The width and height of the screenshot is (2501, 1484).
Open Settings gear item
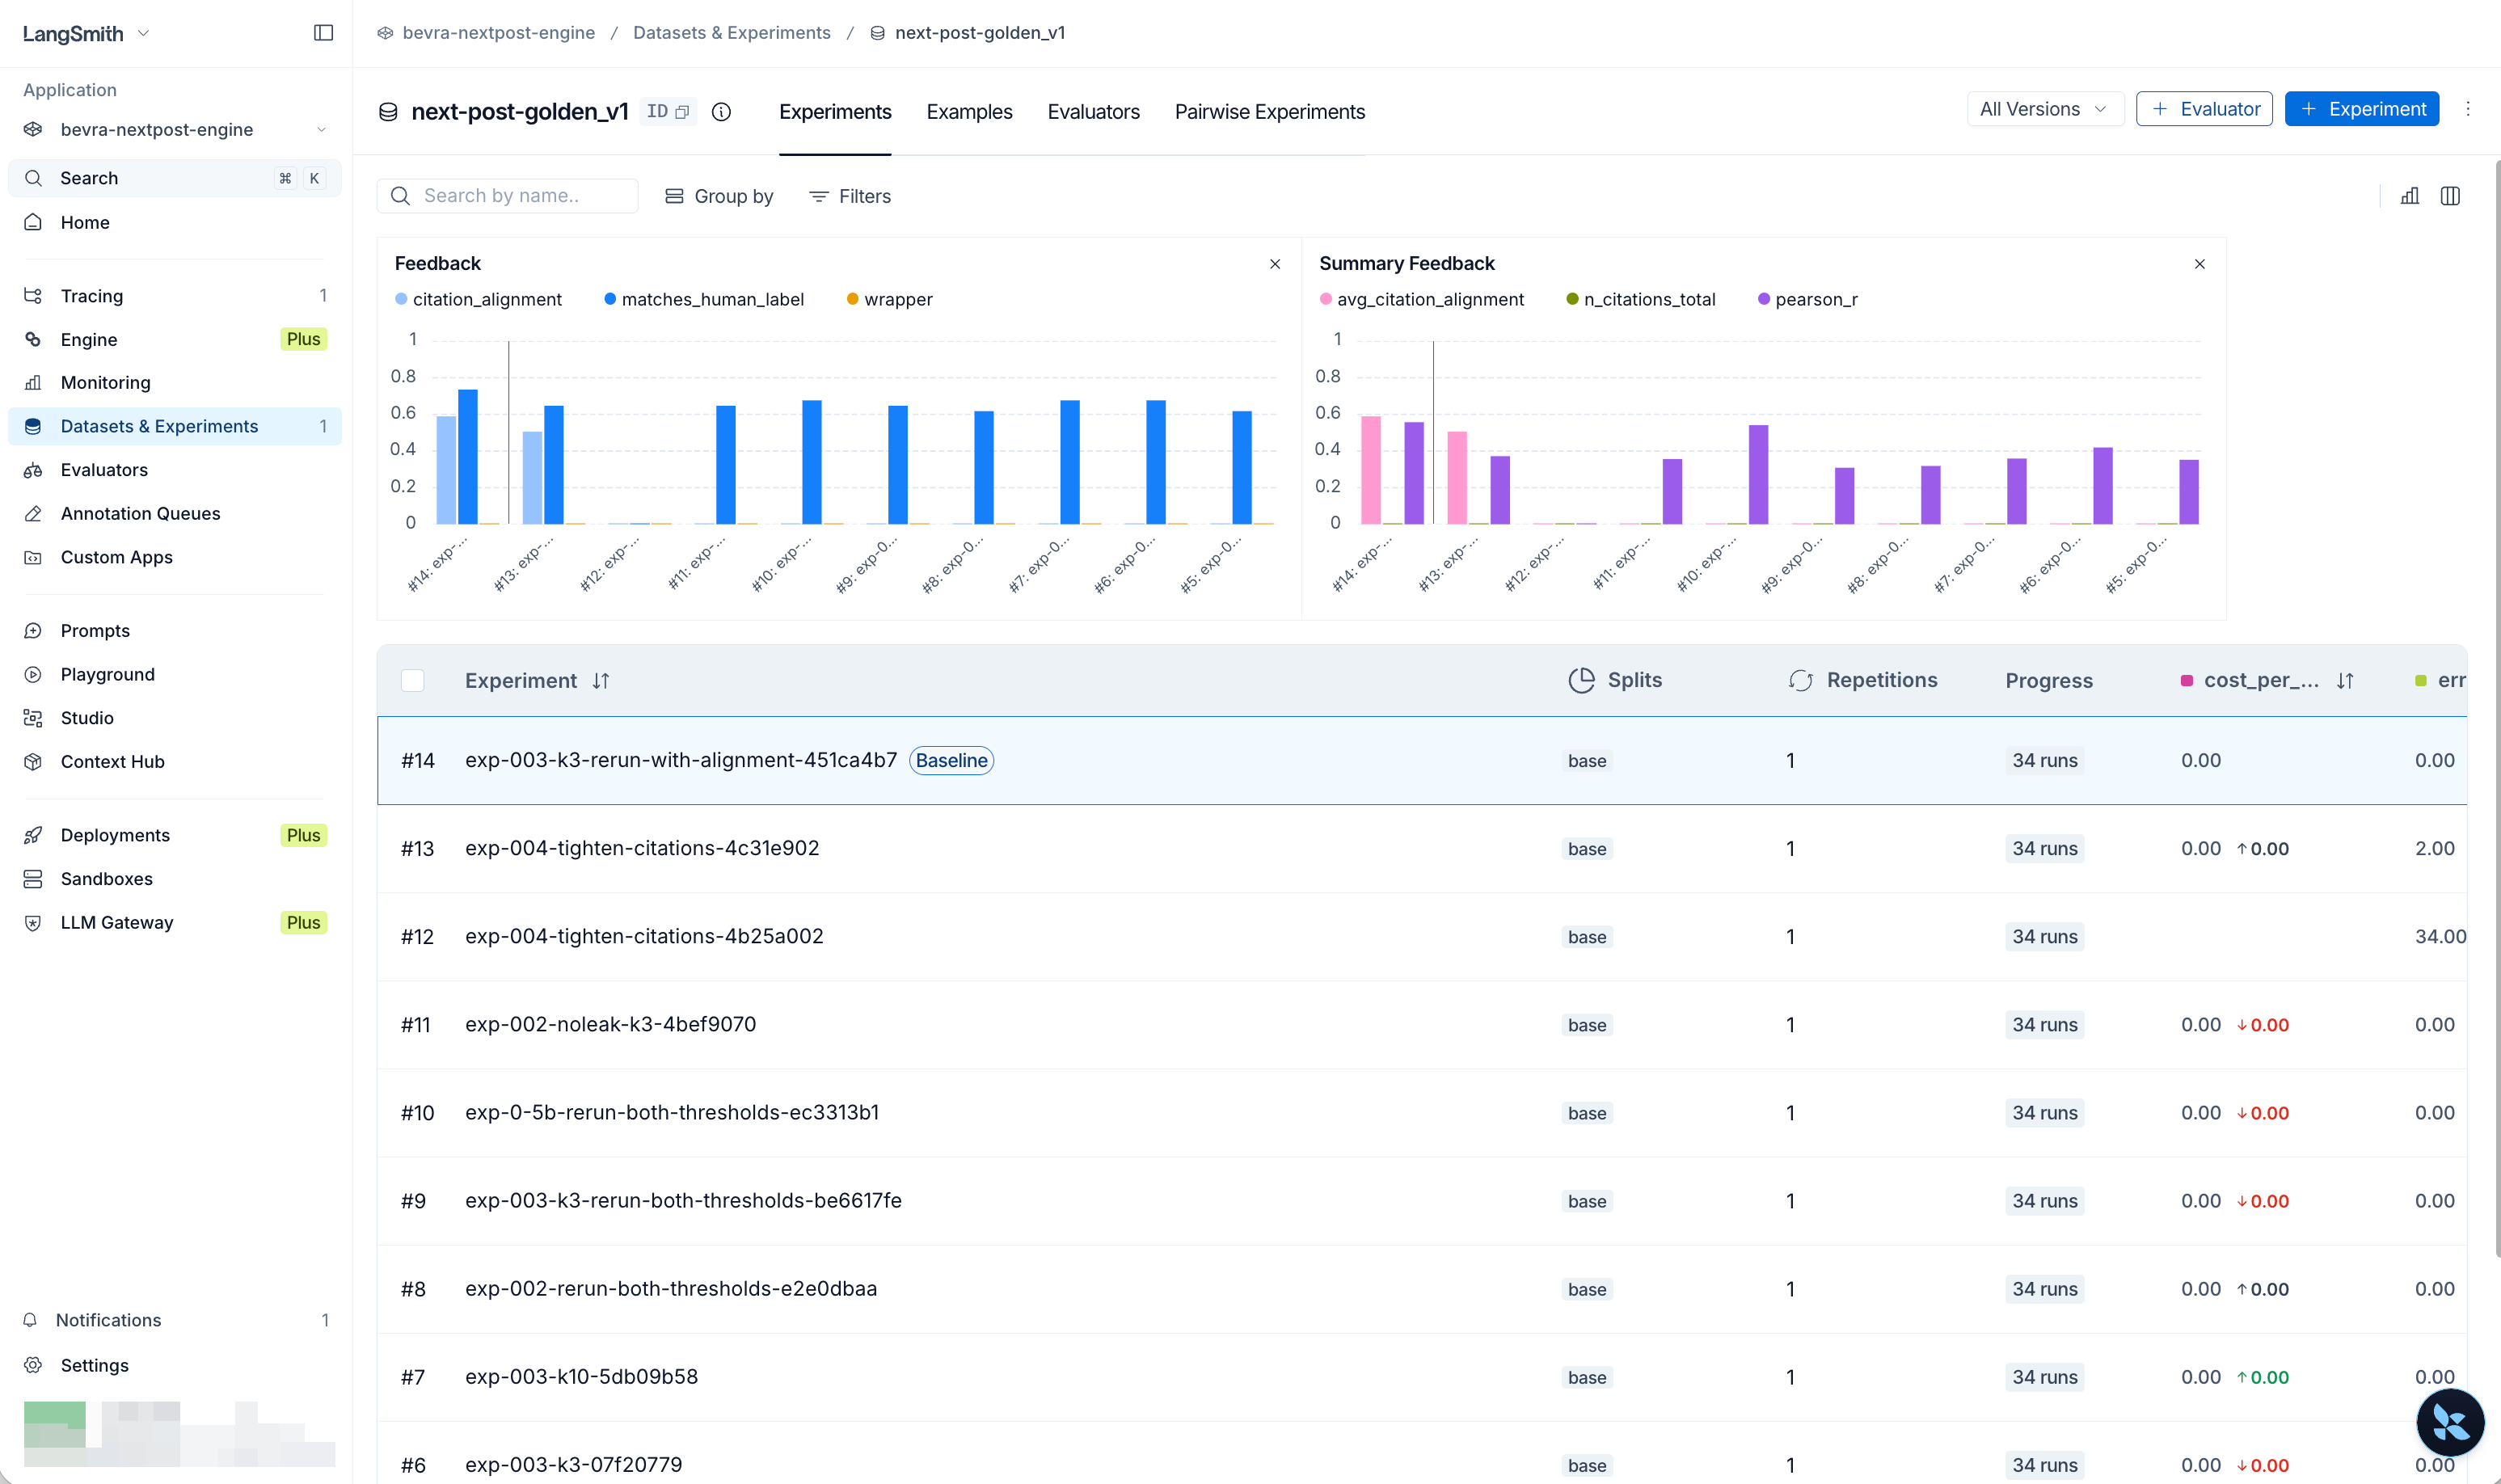click(x=175, y=1366)
